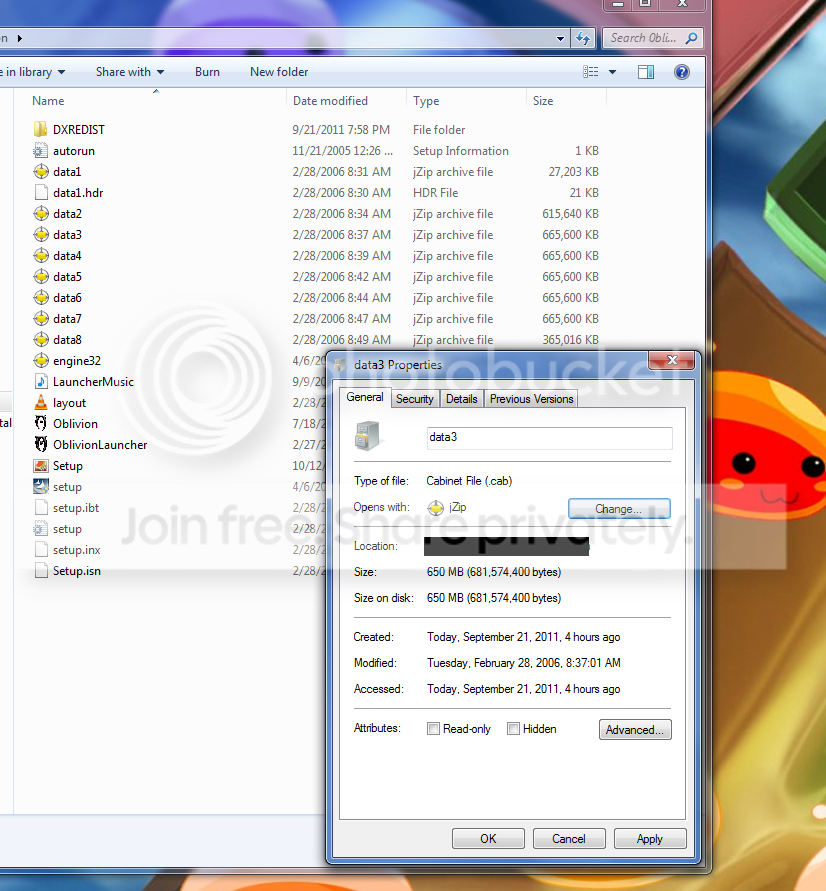Open the Previous Versions tab
Viewport: 826px width, 891px height.
click(x=531, y=399)
